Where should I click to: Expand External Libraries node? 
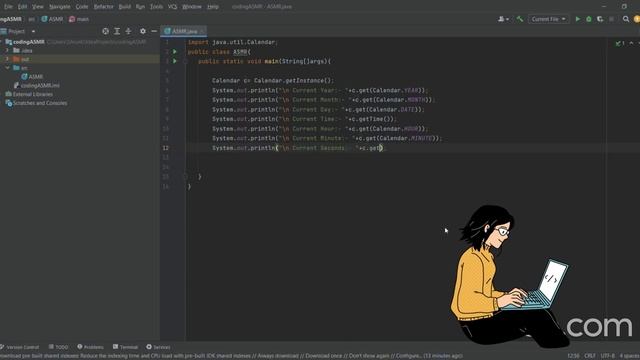point(29,94)
